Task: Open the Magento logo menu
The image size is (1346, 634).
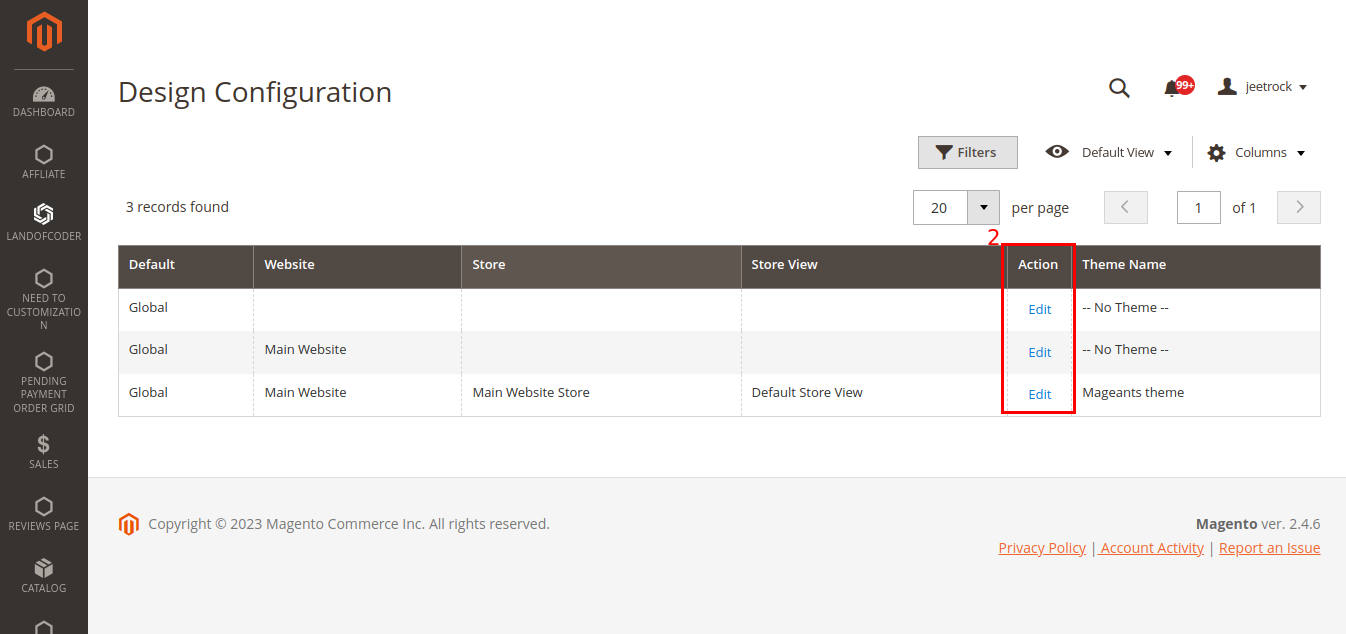Action: coord(43,31)
